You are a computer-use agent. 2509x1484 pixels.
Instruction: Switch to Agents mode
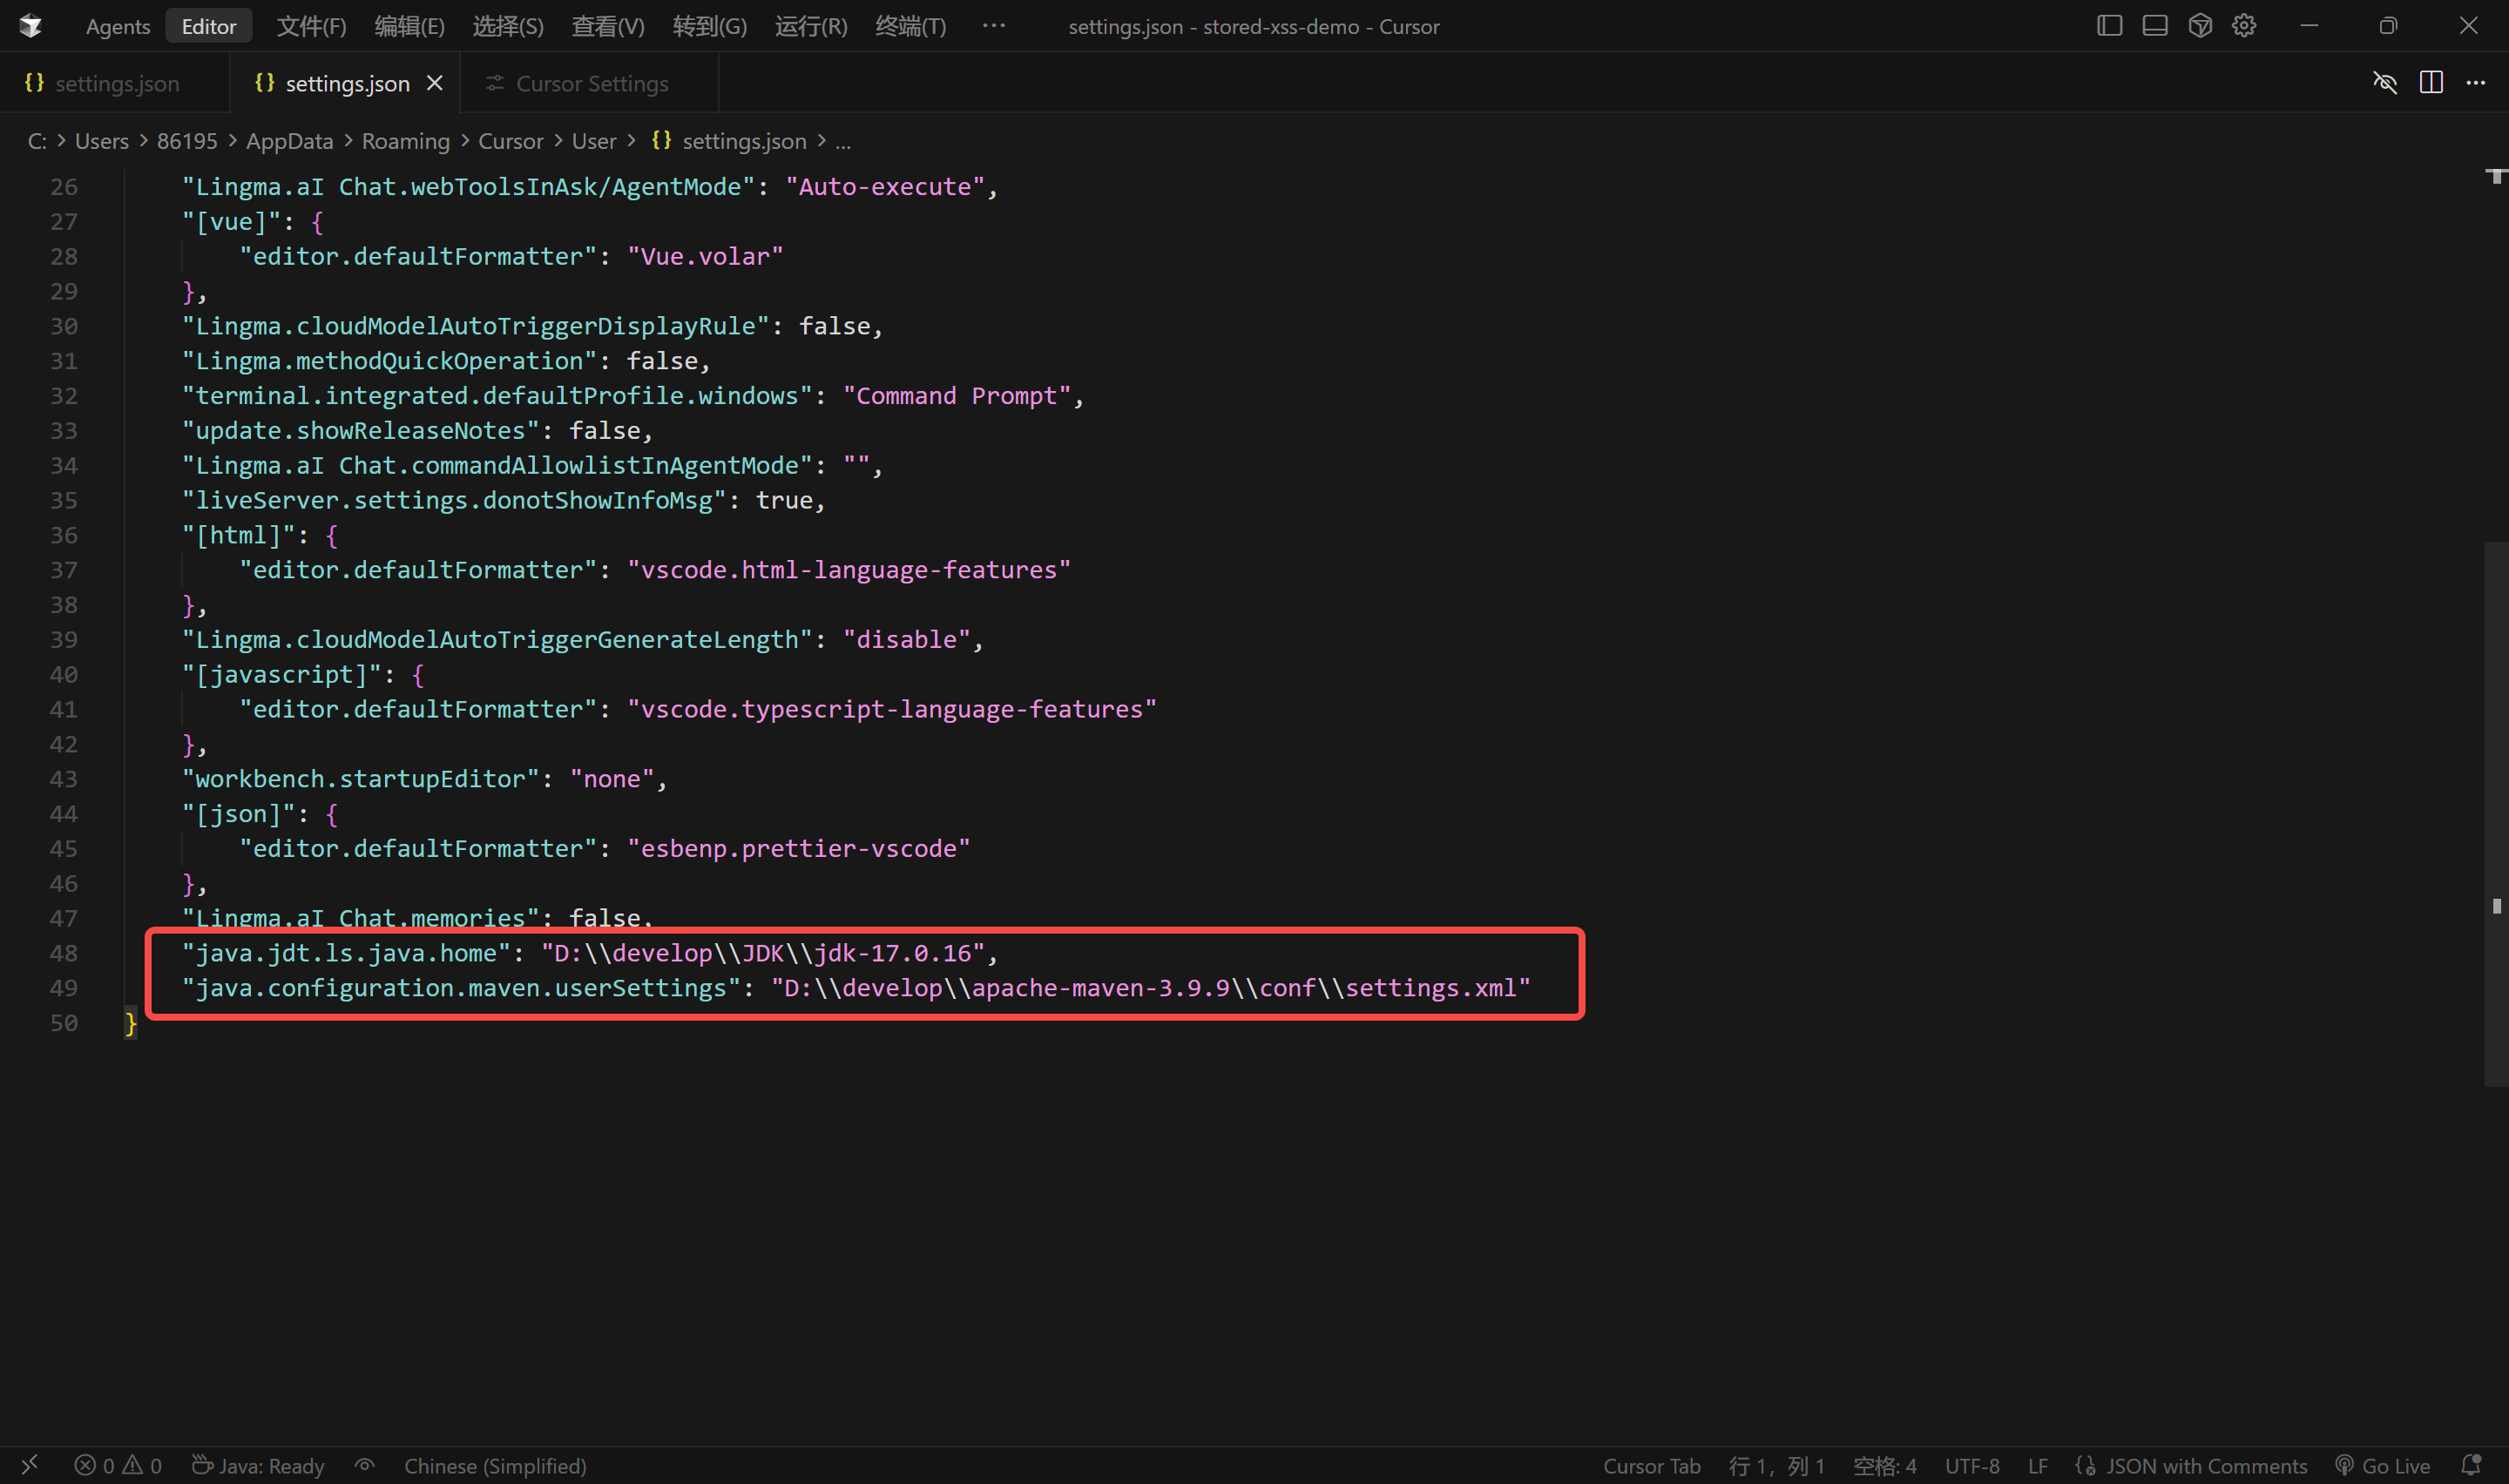118,26
